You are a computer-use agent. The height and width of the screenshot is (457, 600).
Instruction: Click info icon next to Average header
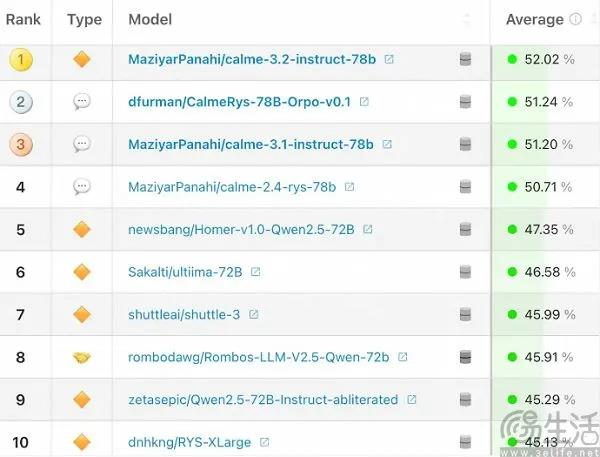tap(575, 19)
